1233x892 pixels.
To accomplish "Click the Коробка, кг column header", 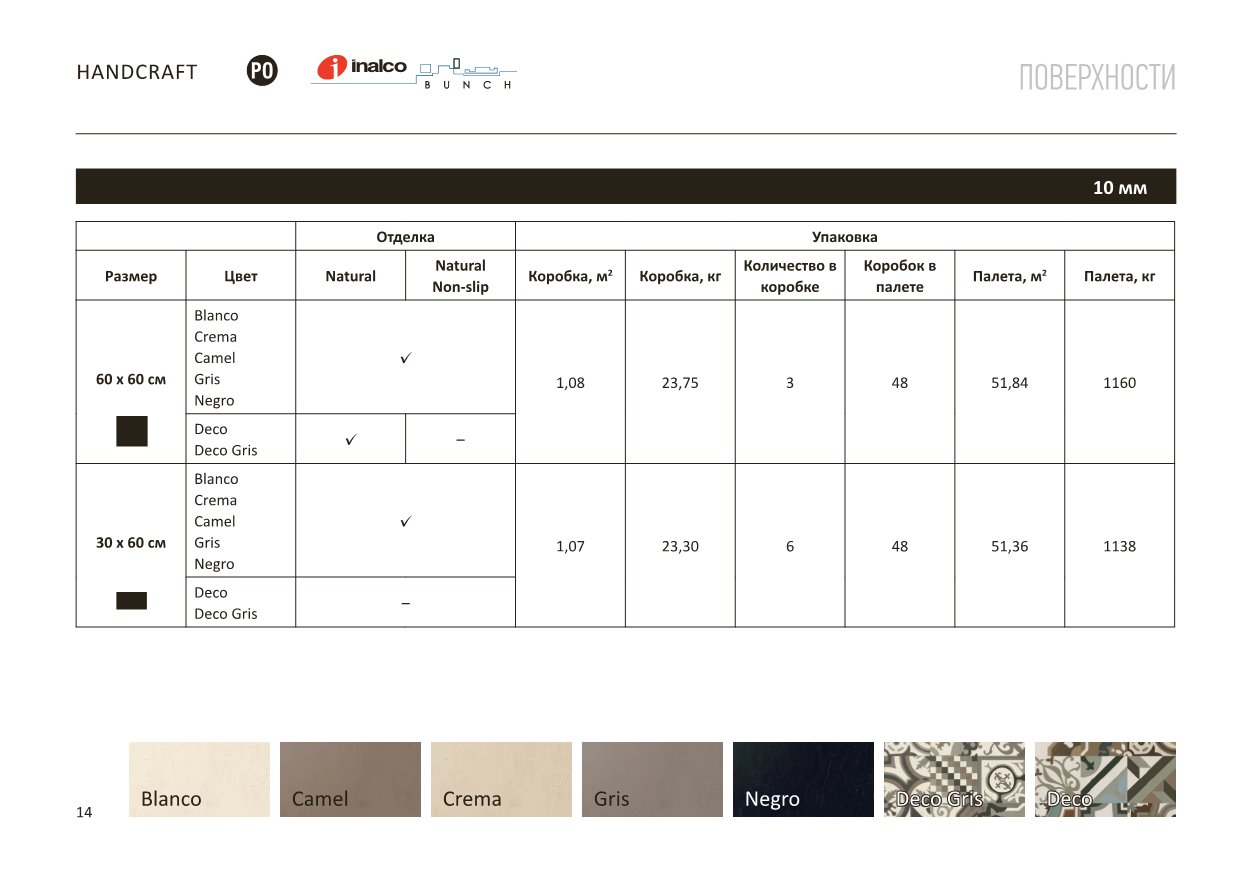I will pyautogui.click(x=680, y=276).
